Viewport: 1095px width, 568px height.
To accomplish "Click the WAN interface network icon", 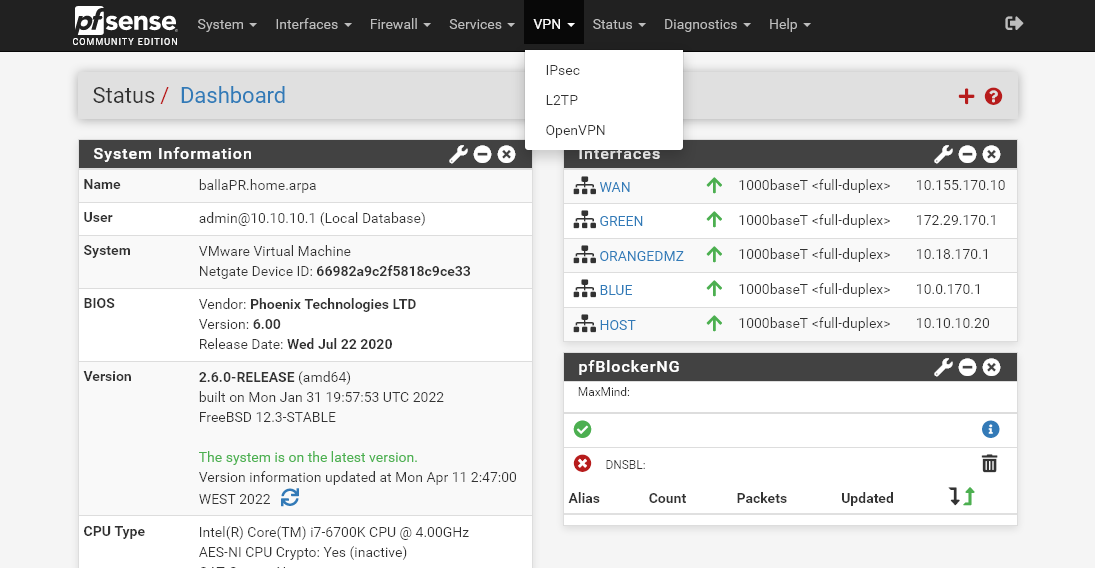I will (585, 186).
